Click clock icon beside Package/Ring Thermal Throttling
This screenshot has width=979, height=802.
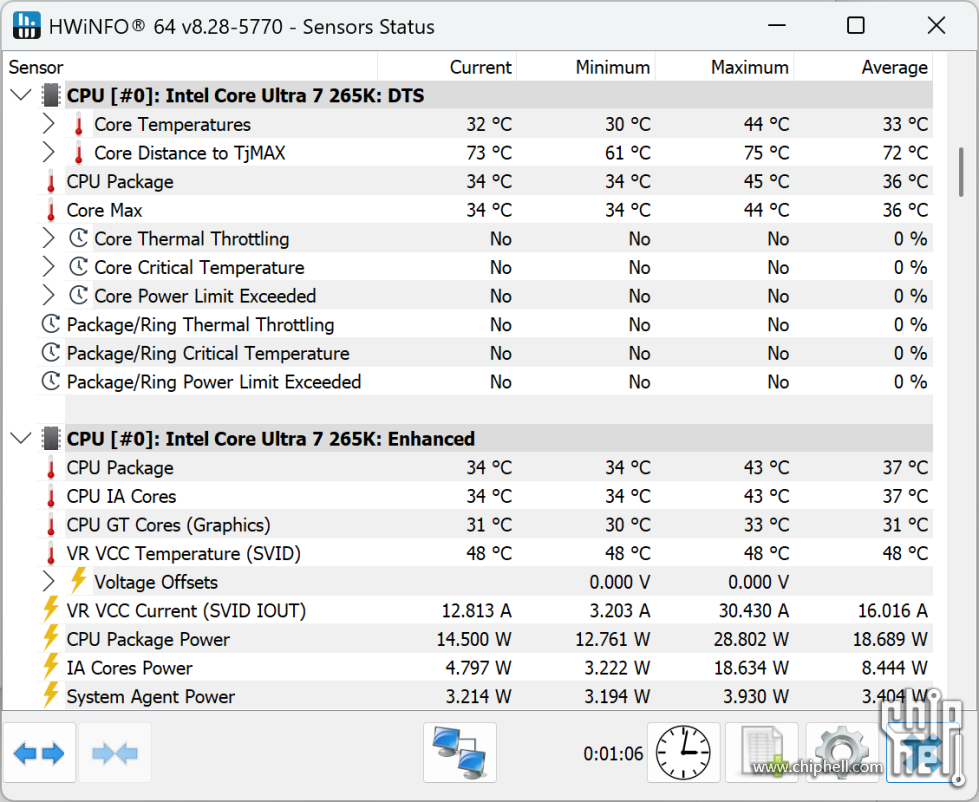51,325
